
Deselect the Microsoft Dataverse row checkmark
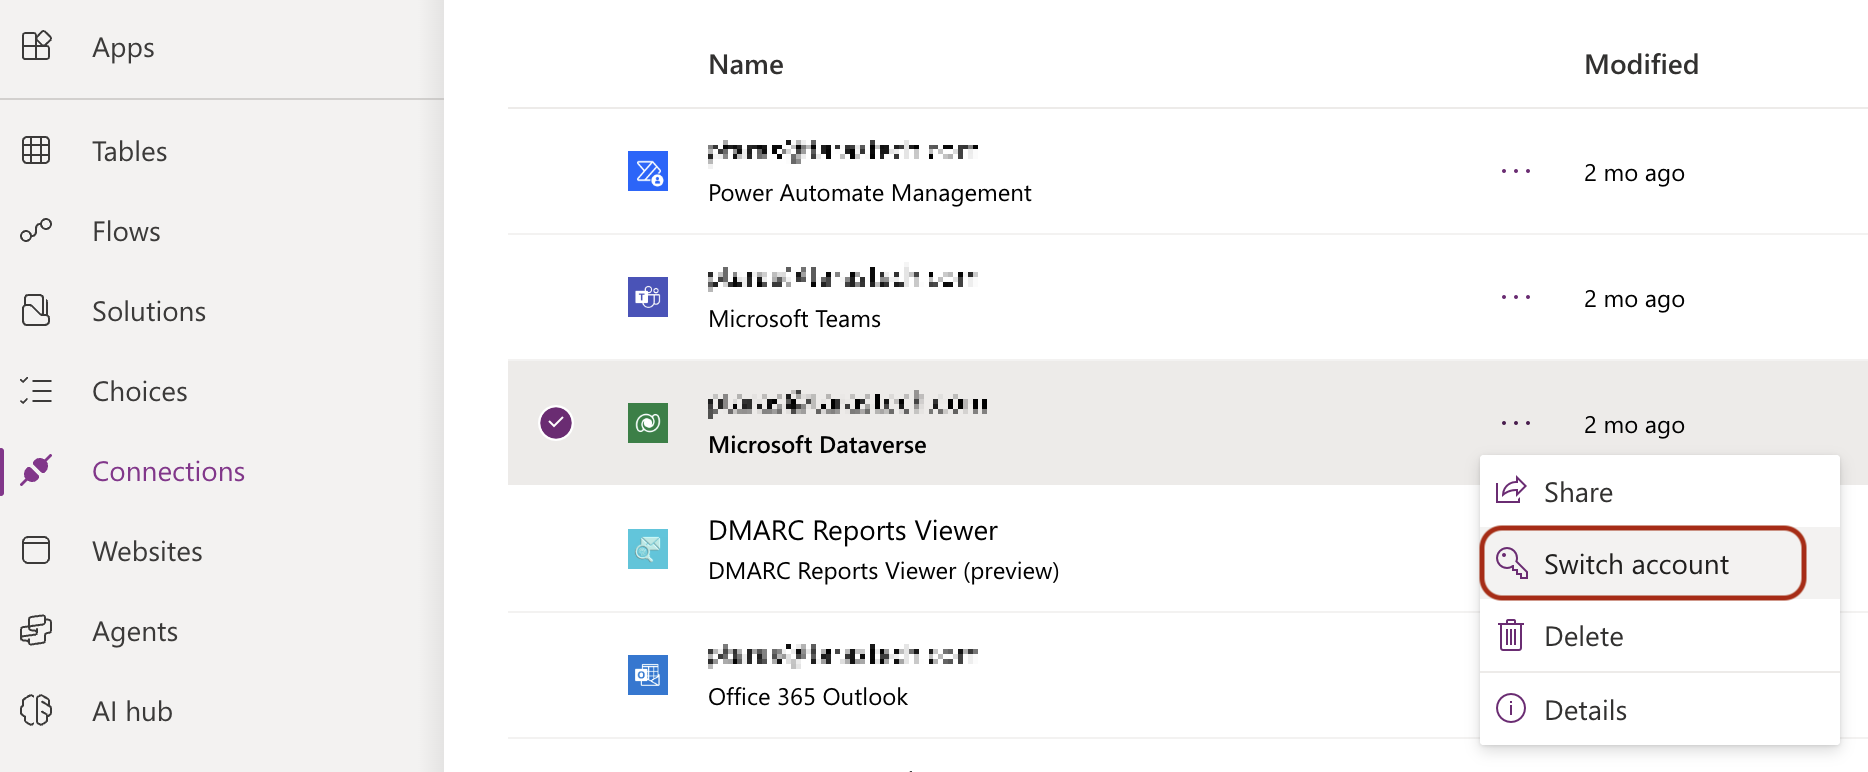(x=556, y=423)
